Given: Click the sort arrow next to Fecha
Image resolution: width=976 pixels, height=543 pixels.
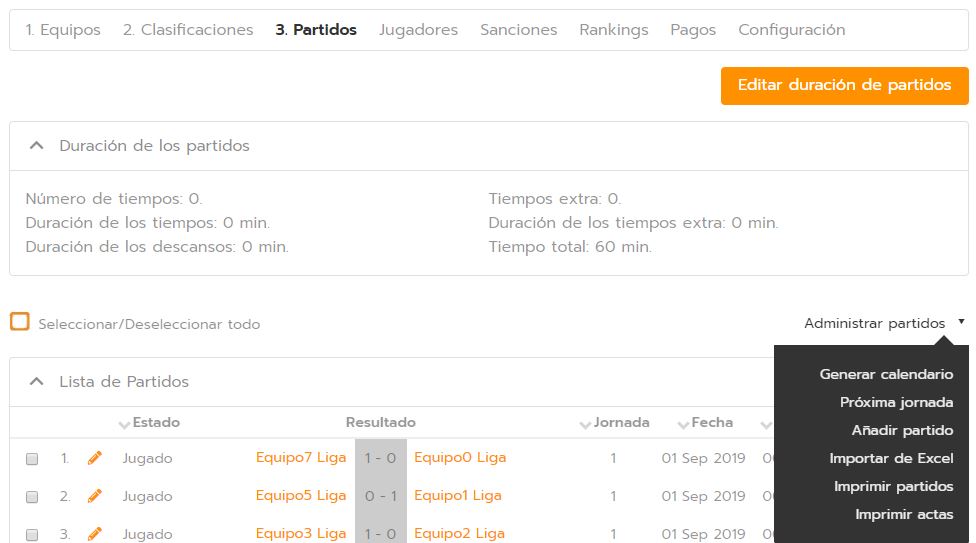Looking at the screenshot, I should click(684, 424).
